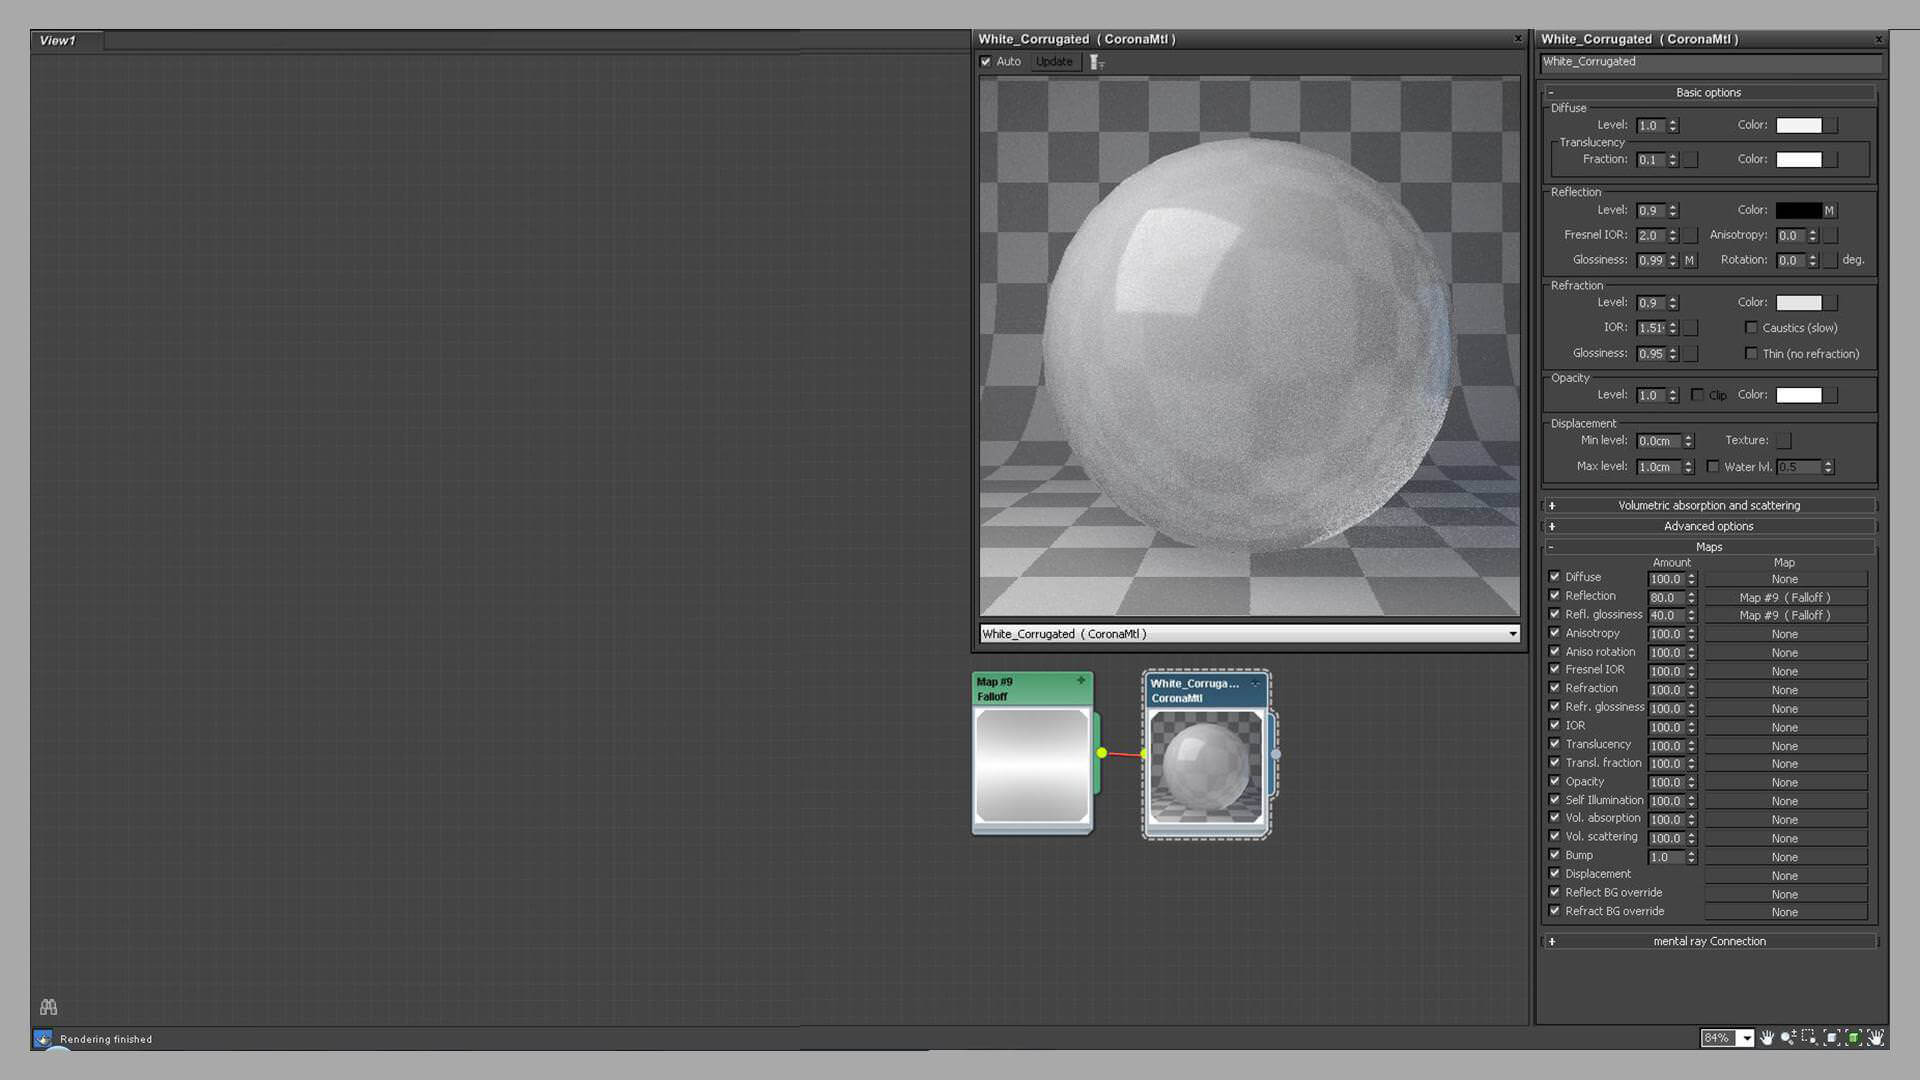Collapse the White_Corrugated node with minus icon
Screen dimensions: 1920x1080
point(1255,683)
